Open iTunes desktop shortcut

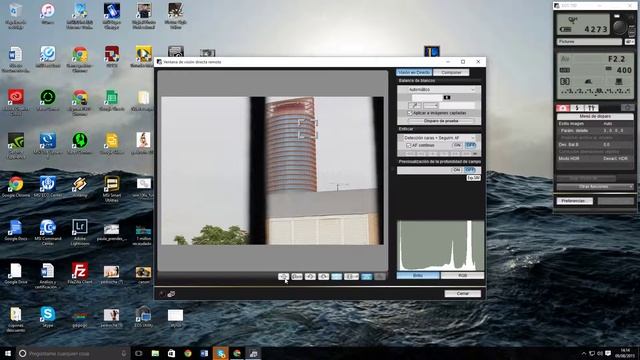pos(48,15)
